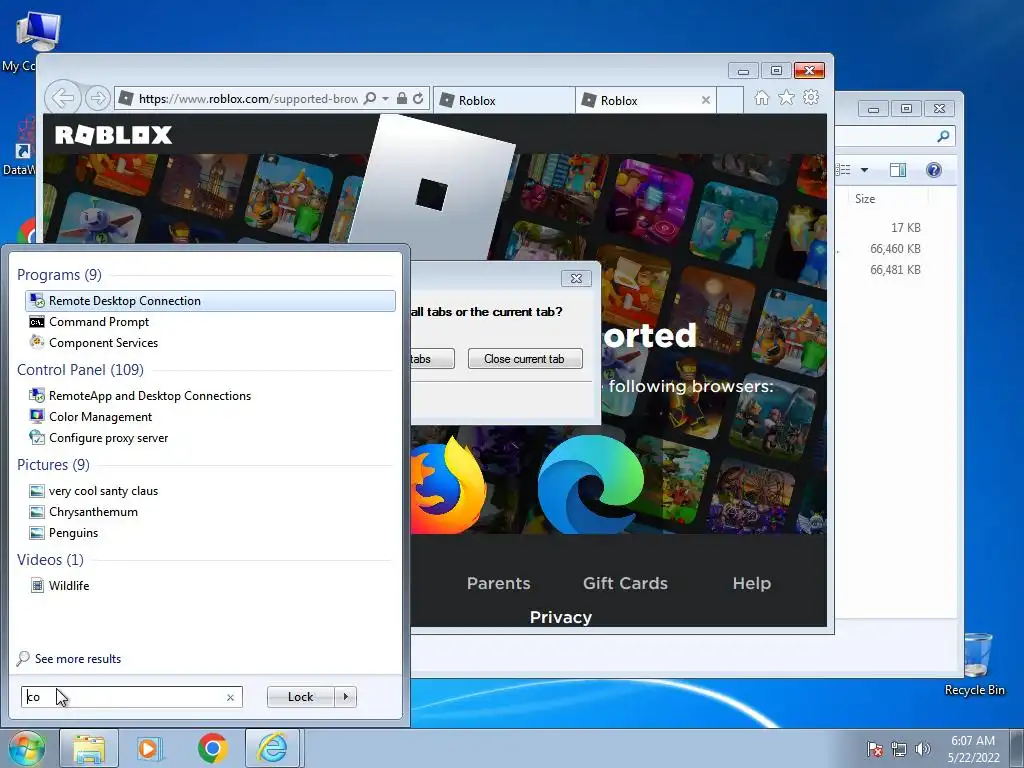Click the Explorer window search icon
This screenshot has width=1024, height=768.
[x=943, y=136]
